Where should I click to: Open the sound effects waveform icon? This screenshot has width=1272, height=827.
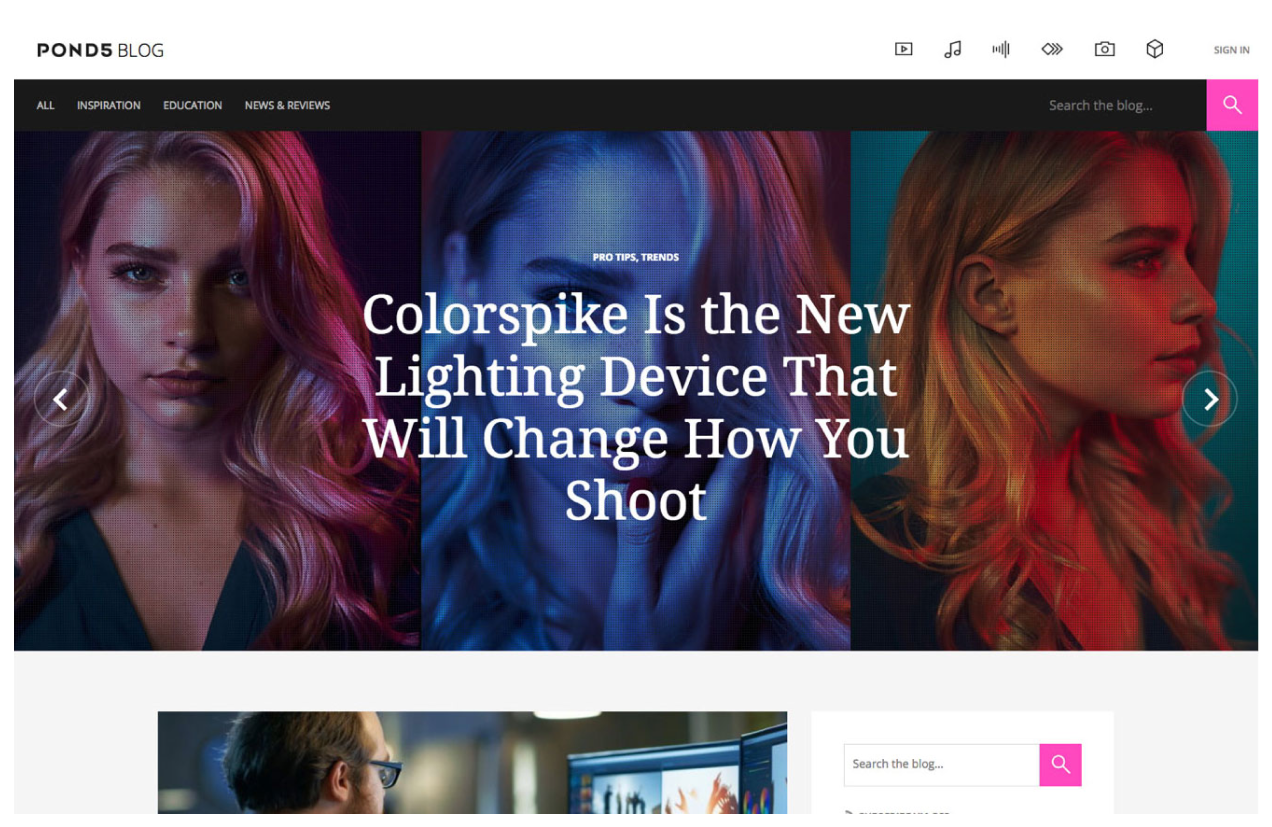[1001, 49]
